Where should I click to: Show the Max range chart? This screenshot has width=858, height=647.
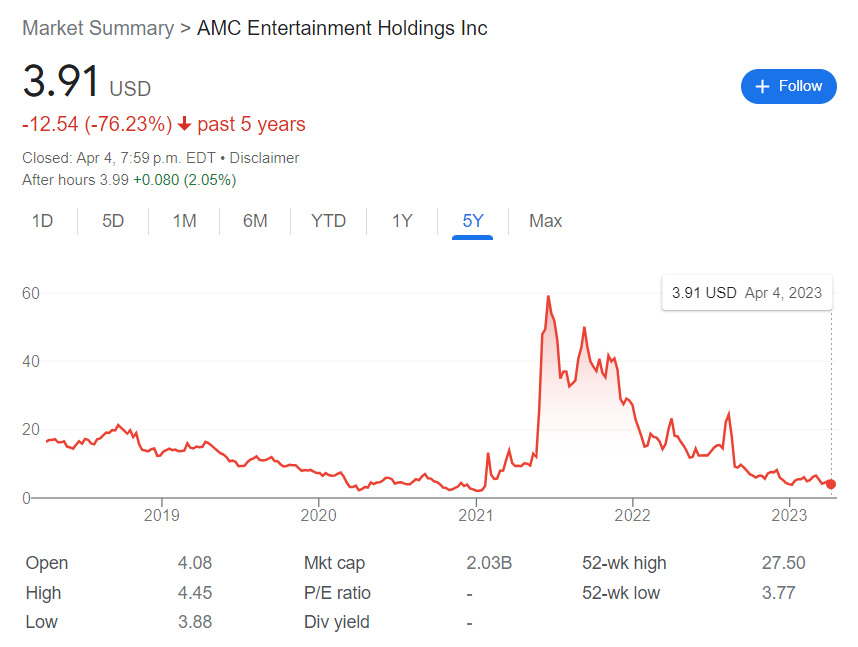tap(545, 221)
